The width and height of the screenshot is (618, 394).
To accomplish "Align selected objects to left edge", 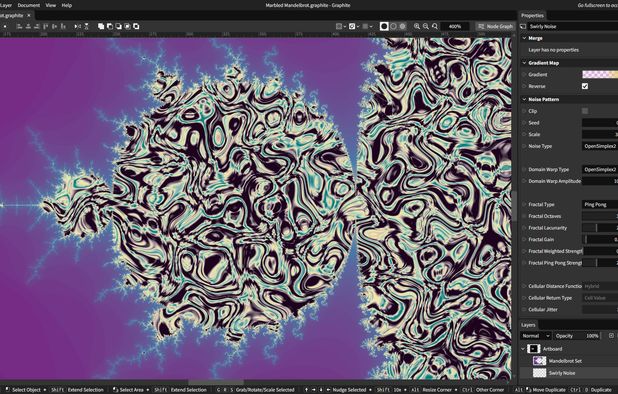I will pos(19,26).
